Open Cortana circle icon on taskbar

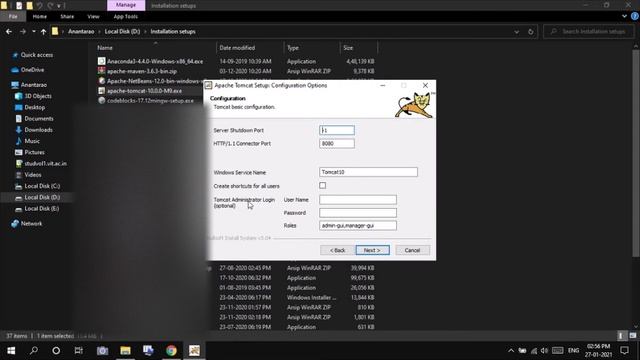pyautogui.click(x=56, y=351)
